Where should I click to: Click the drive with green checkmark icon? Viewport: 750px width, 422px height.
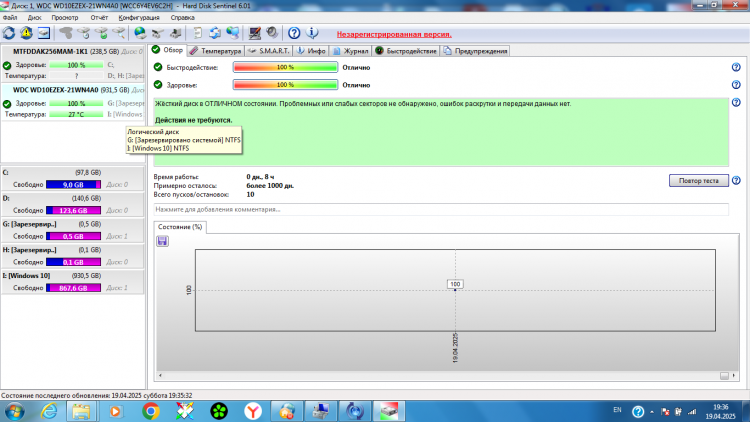(x=101, y=33)
